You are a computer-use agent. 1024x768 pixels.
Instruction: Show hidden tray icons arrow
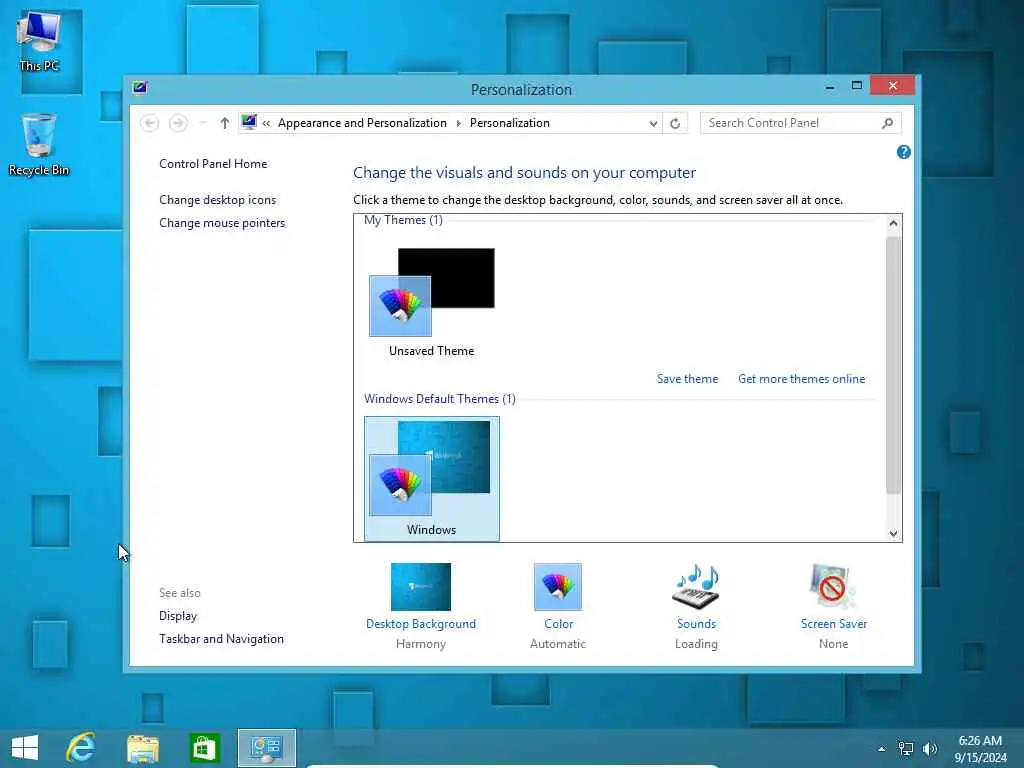tap(881, 749)
